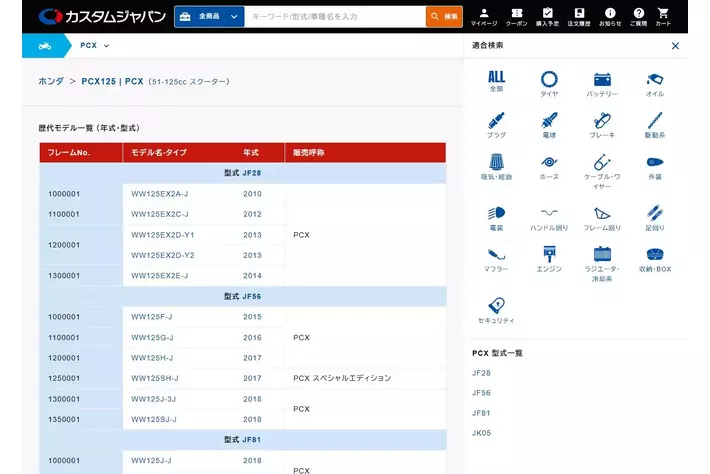Click the ホンダ breadcrumb link
The height and width of the screenshot is (474, 710).
51,81
